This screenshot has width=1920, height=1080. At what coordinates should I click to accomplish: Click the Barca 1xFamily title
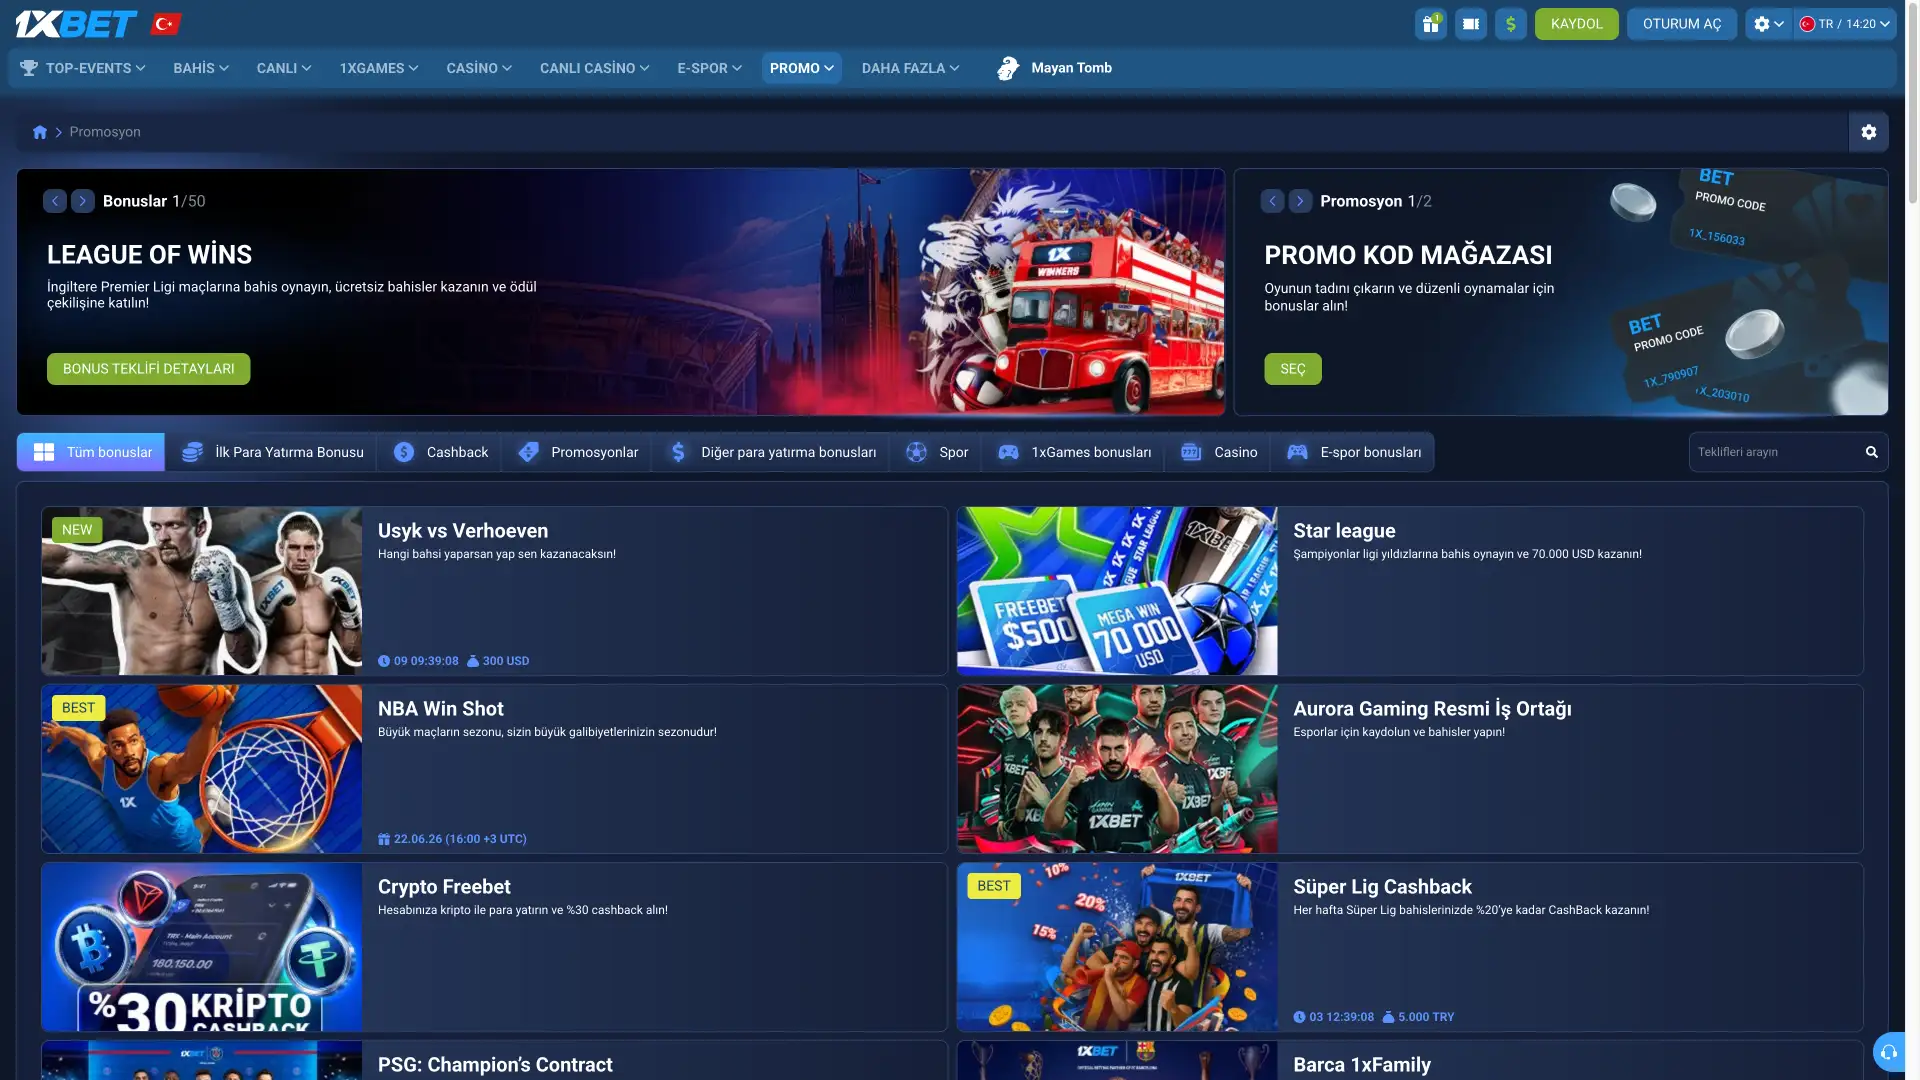(1362, 1065)
